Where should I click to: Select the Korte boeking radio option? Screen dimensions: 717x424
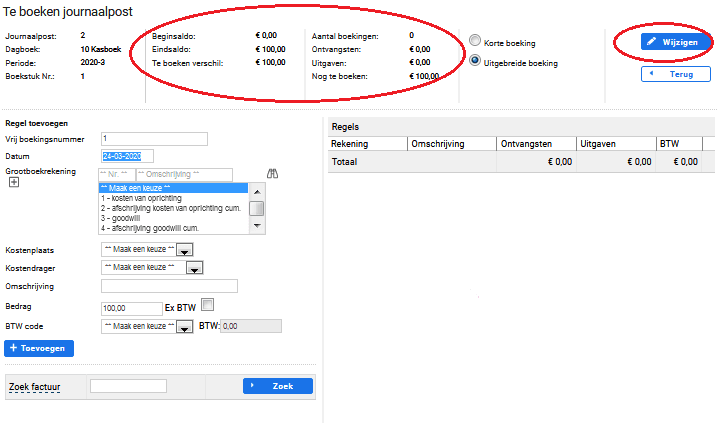[x=475, y=41]
